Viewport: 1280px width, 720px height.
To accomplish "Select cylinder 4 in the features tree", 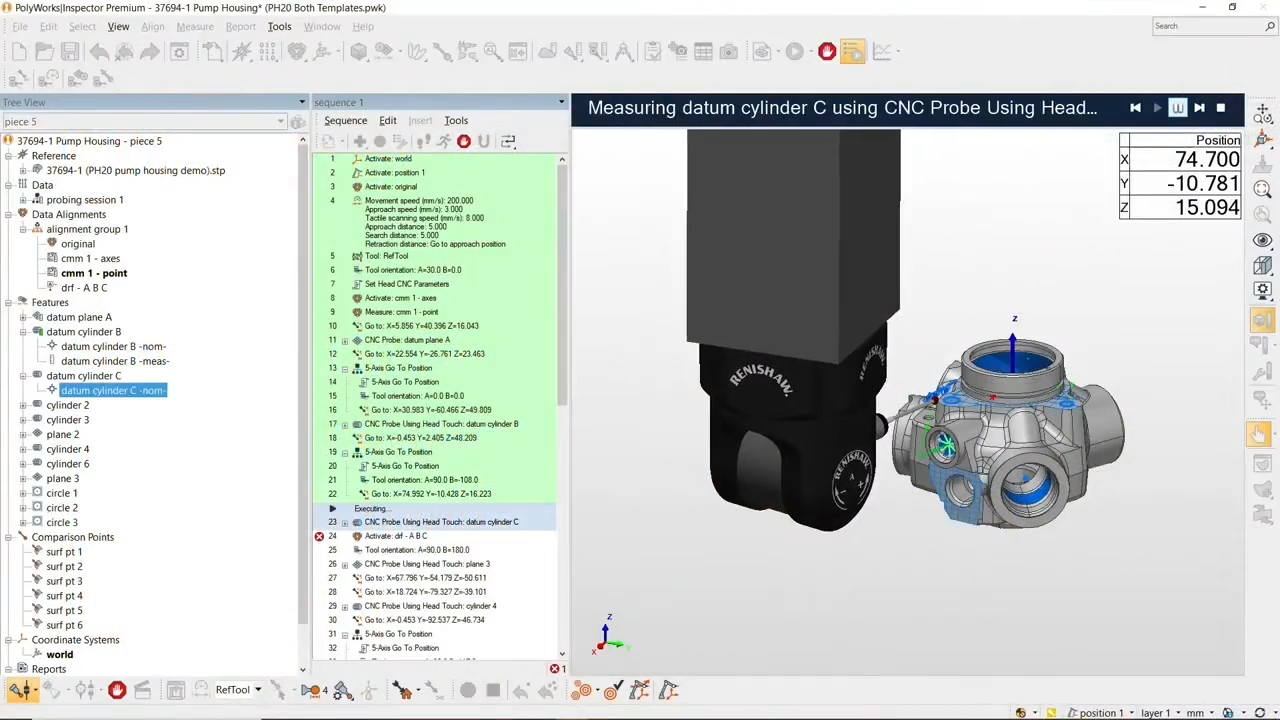I will (x=67, y=449).
